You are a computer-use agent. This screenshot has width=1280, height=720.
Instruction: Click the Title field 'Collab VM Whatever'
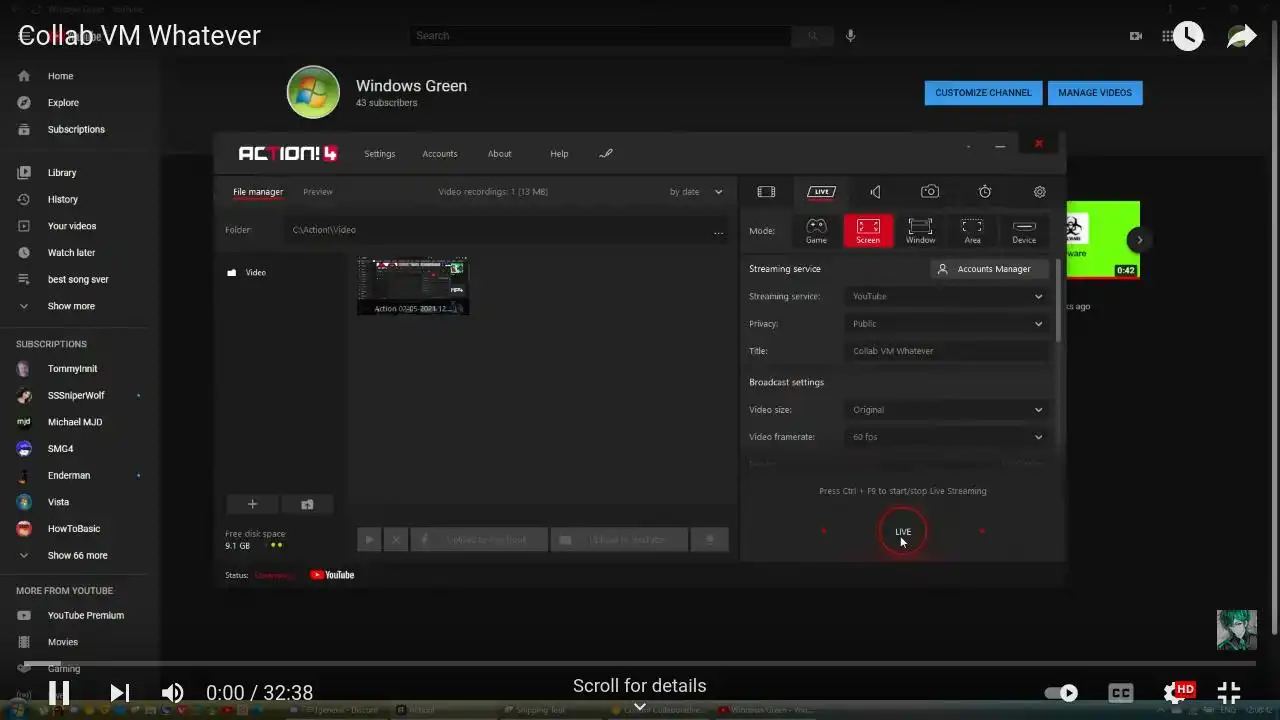coord(947,352)
